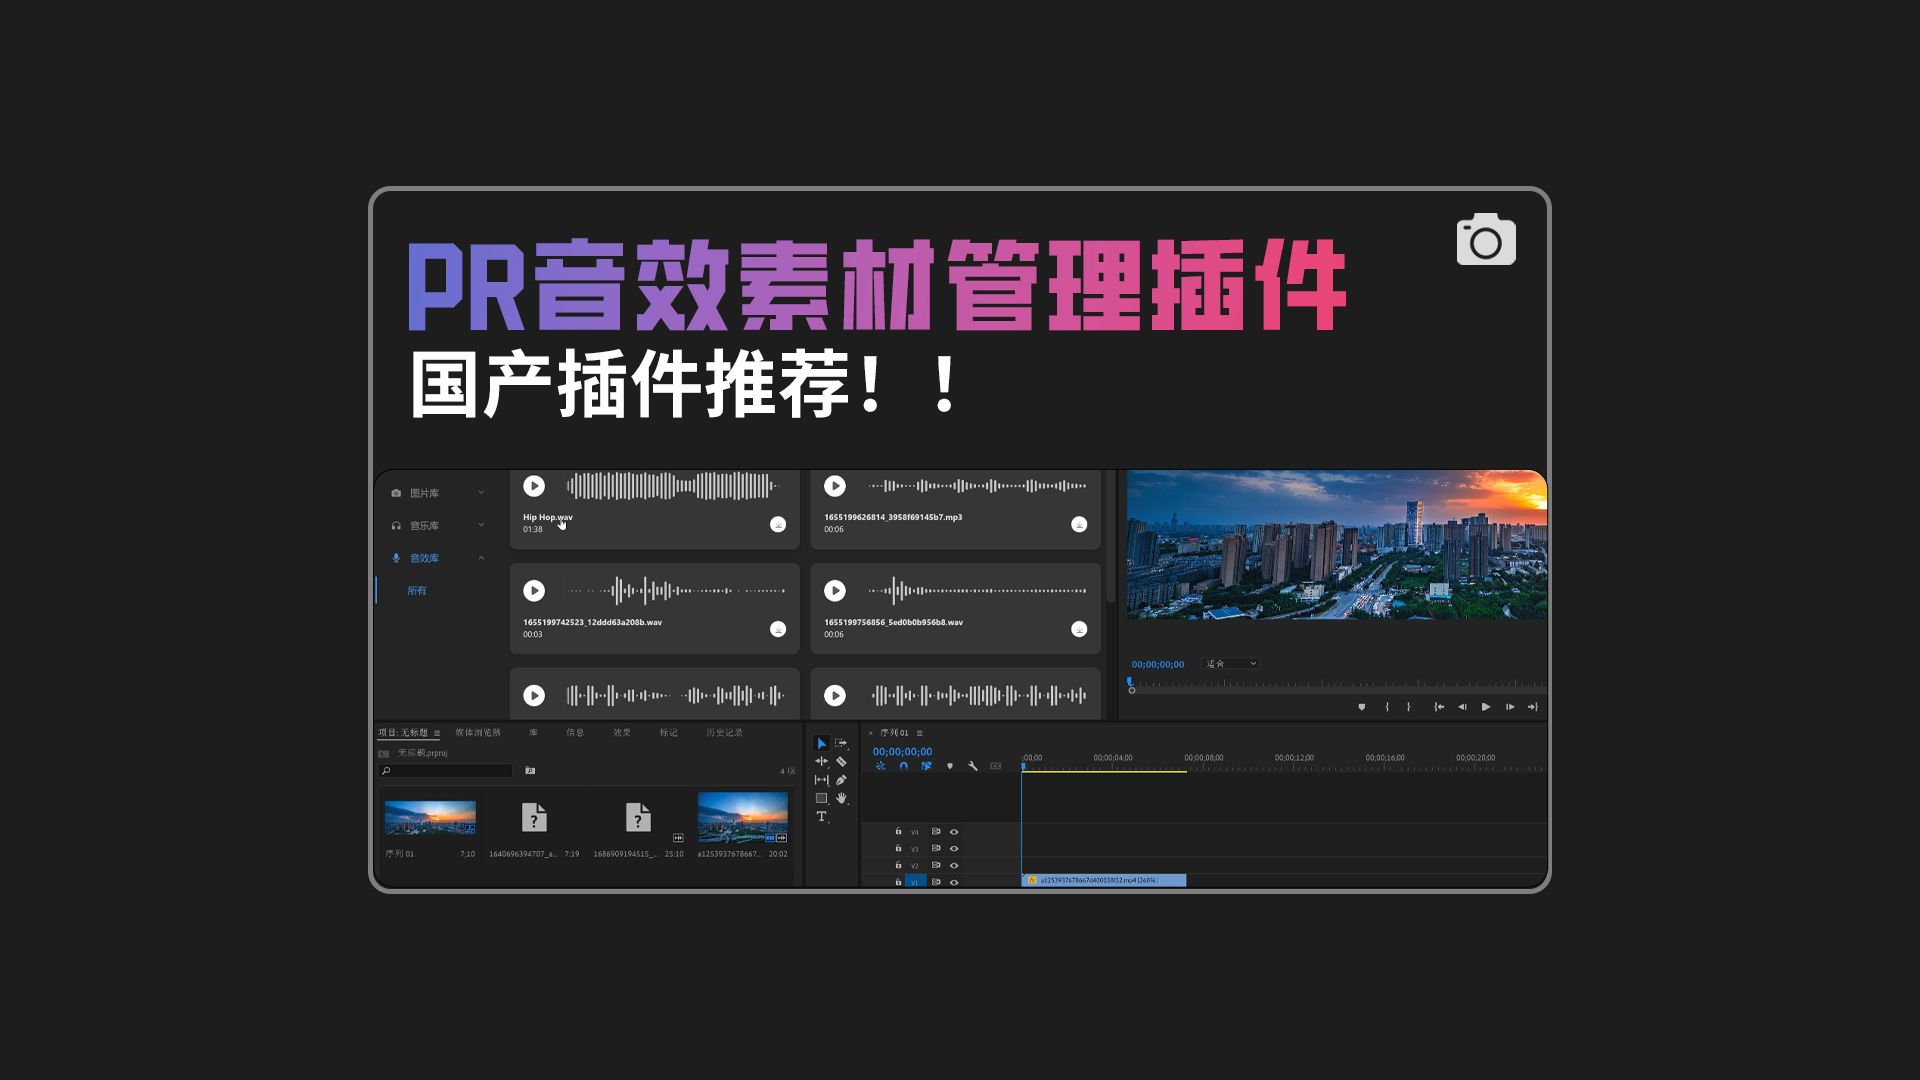Add marker in the timeline header
Image resolution: width=1920 pixels, height=1080 pixels.
[950, 766]
